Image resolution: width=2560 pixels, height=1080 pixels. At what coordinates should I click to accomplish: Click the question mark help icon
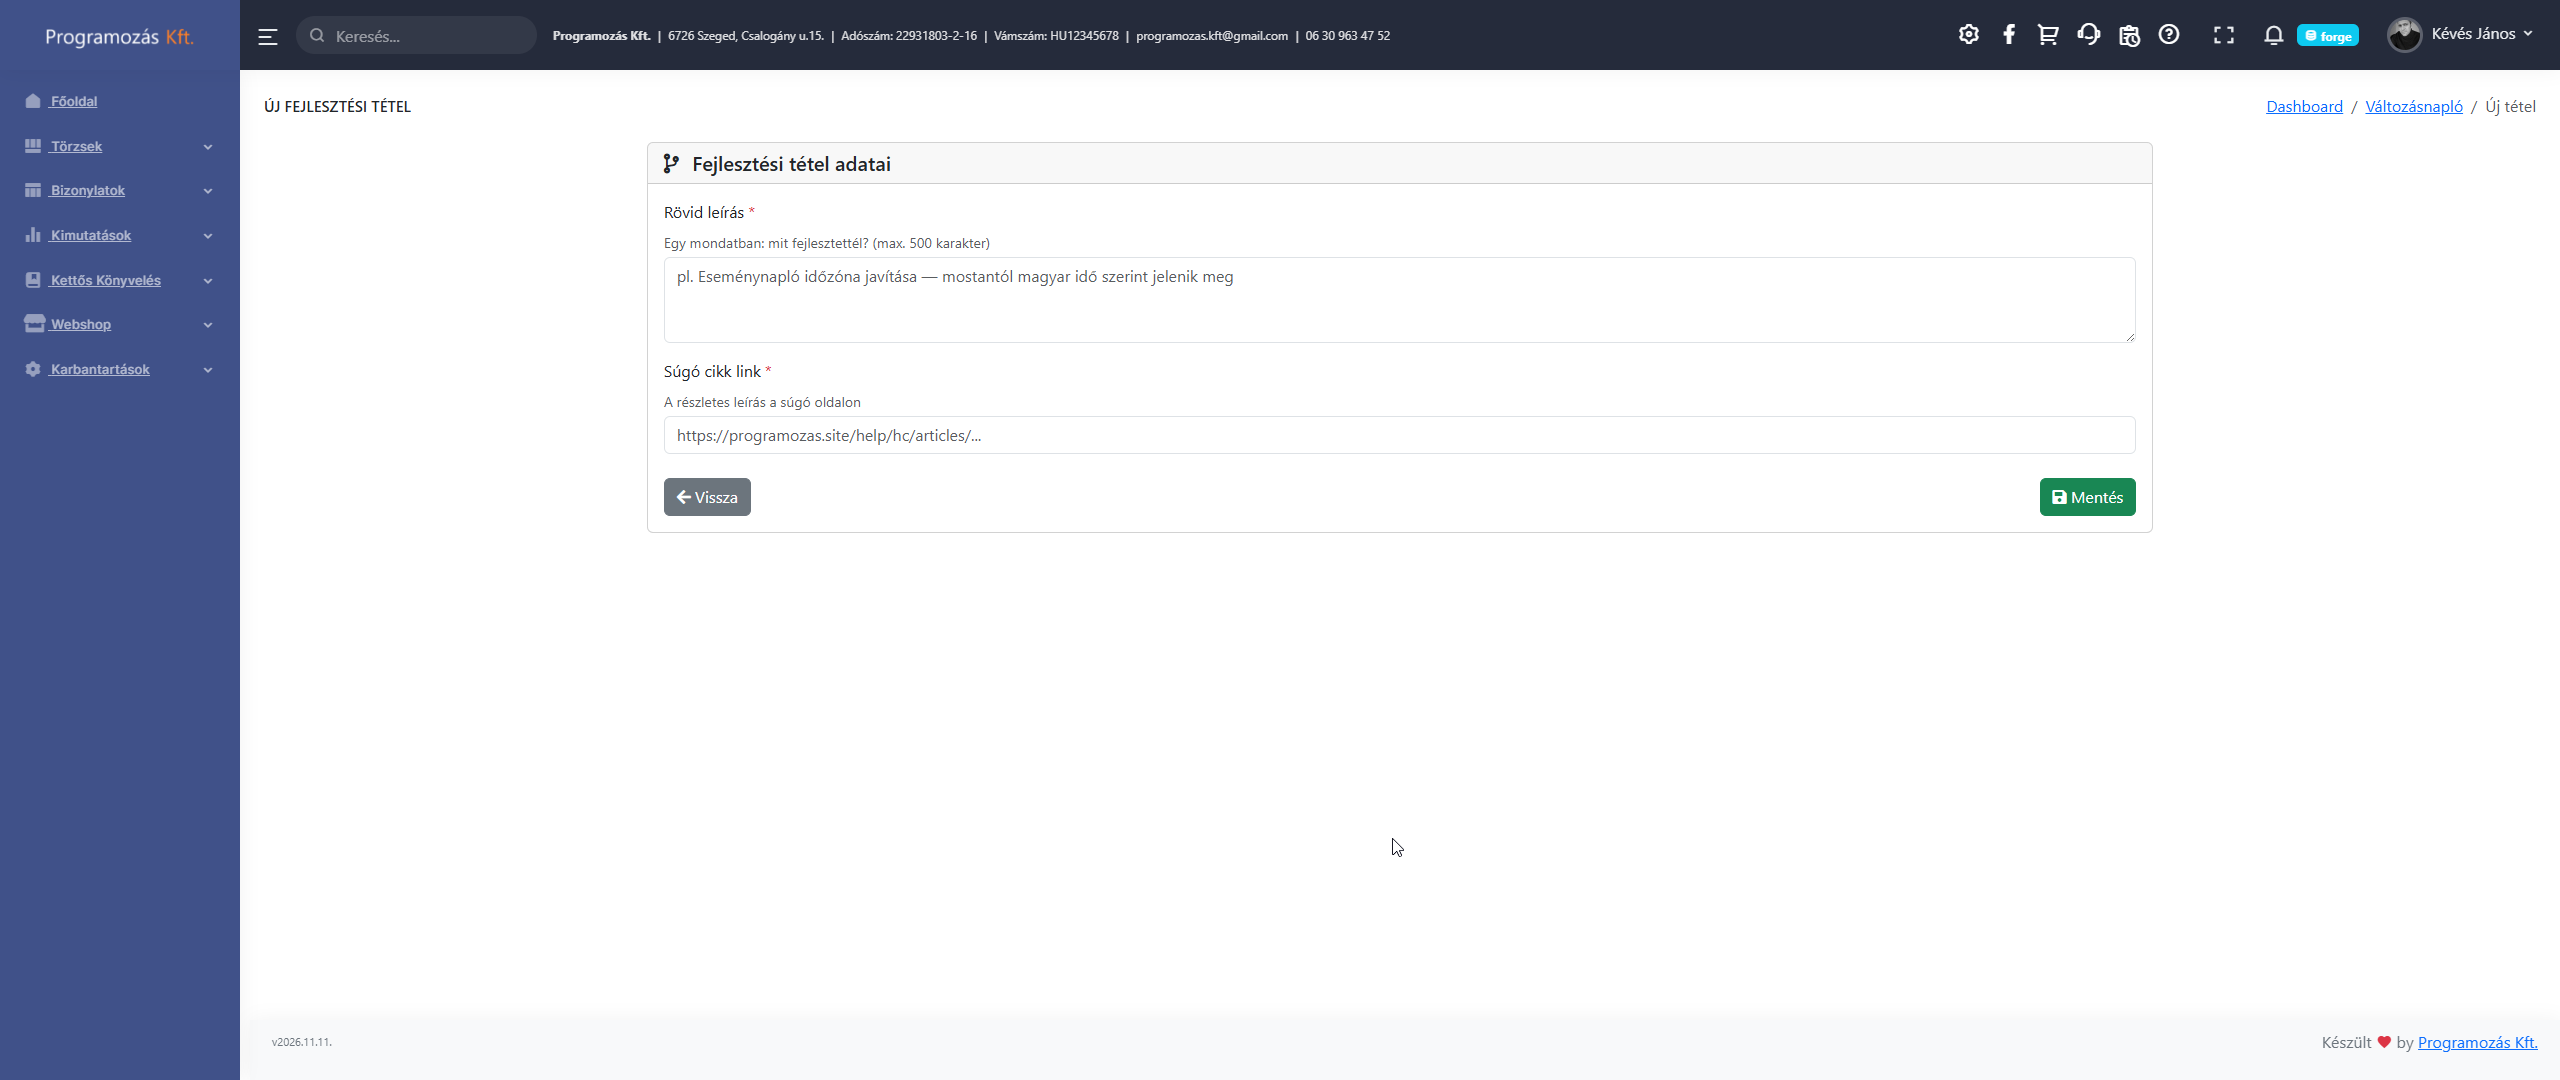(x=2168, y=35)
